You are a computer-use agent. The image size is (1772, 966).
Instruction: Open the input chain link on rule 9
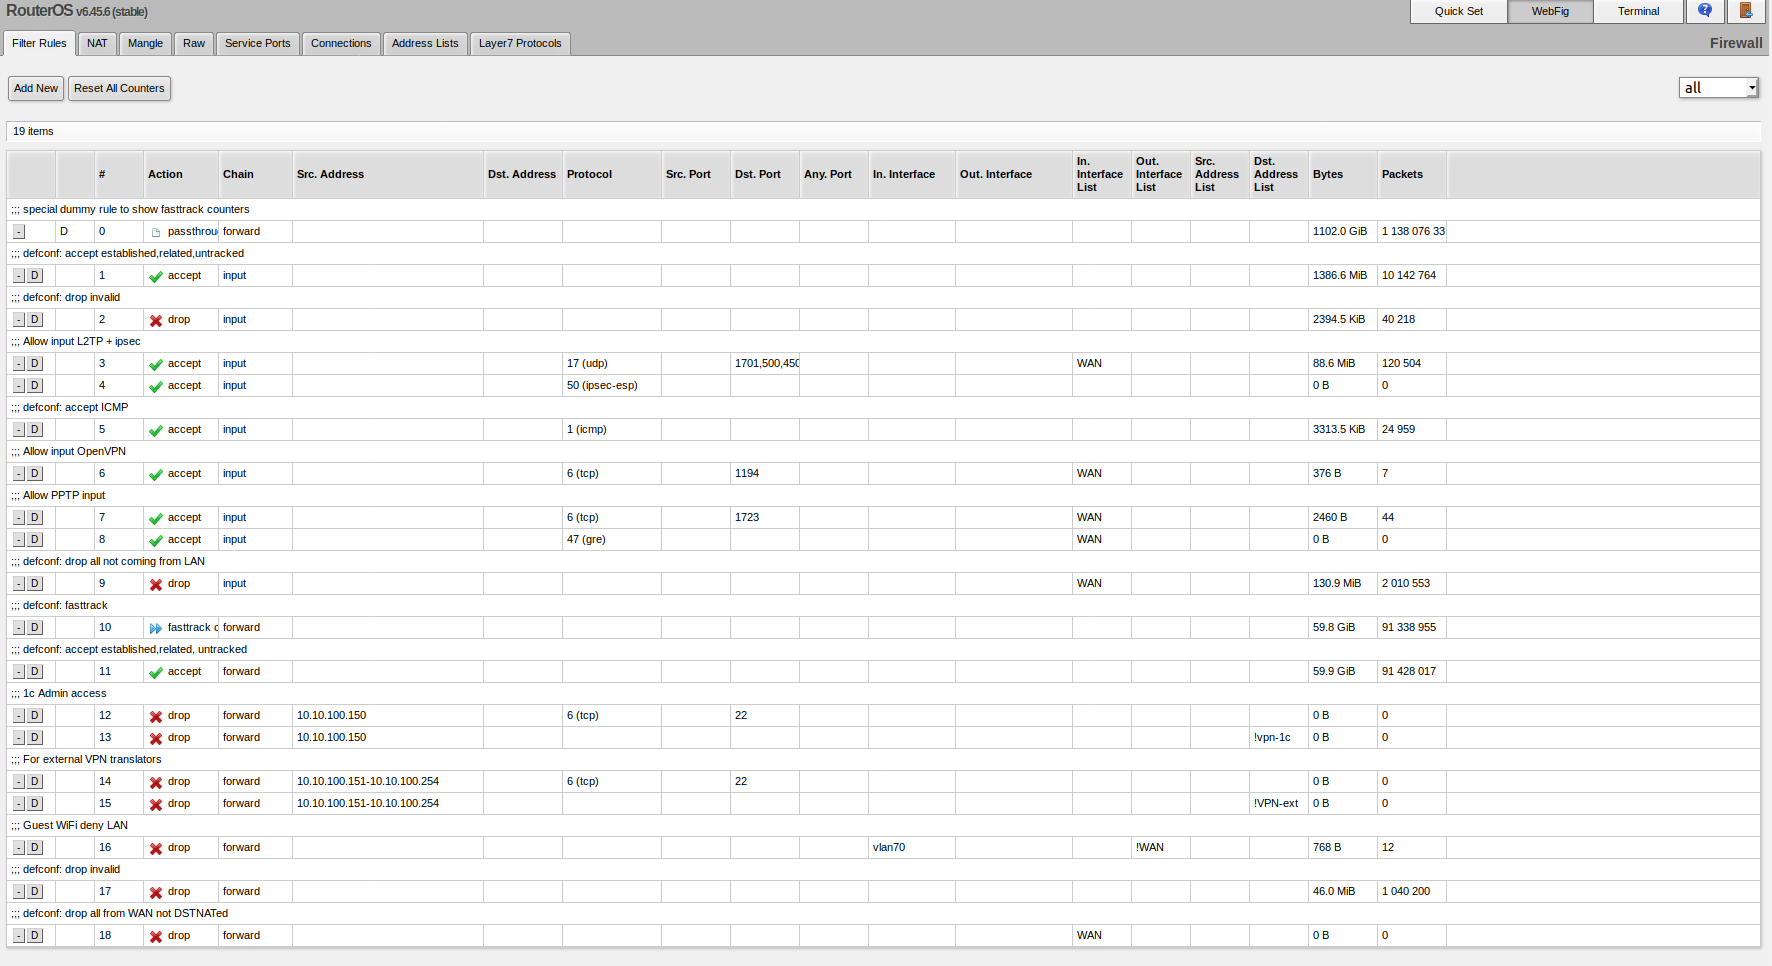click(x=234, y=583)
